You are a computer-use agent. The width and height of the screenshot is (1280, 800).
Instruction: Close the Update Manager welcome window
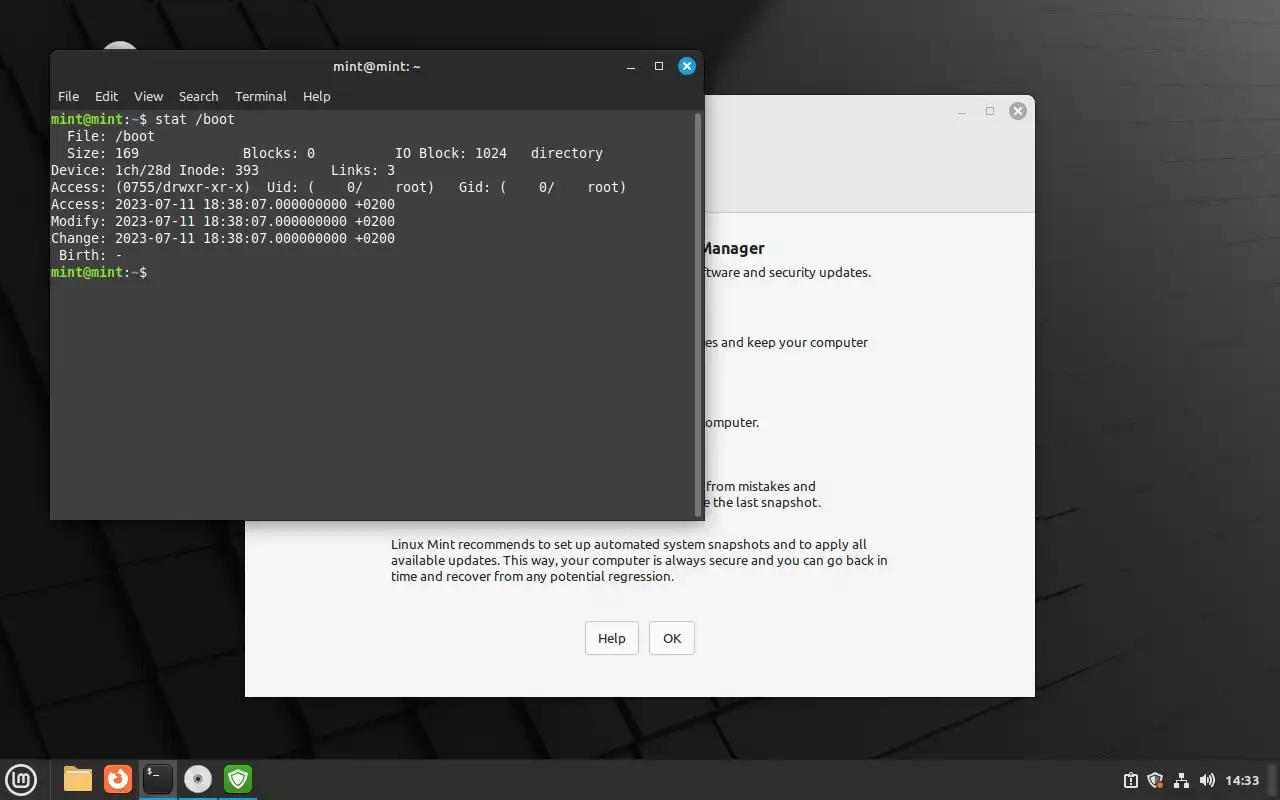[x=1018, y=111]
